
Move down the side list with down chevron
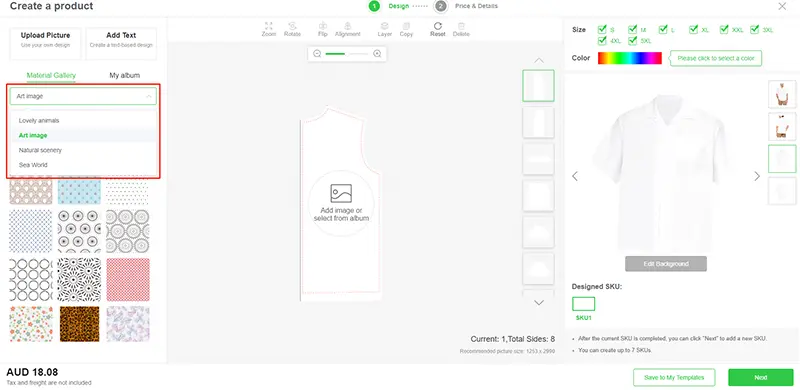click(539, 303)
